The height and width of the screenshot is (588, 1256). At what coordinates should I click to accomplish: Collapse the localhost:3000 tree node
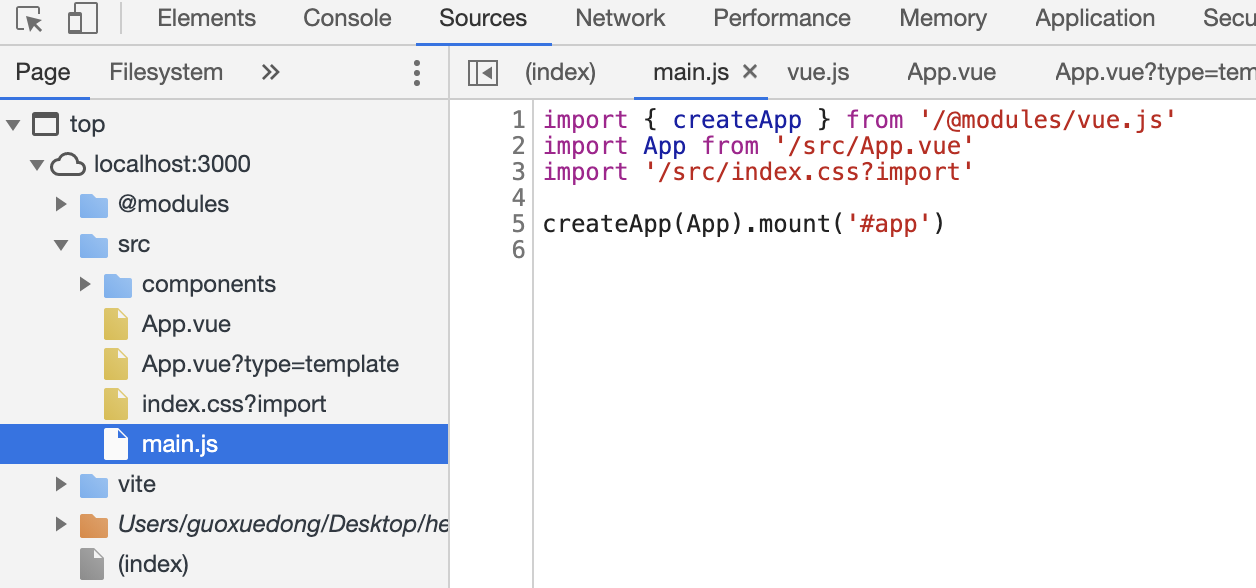37,164
